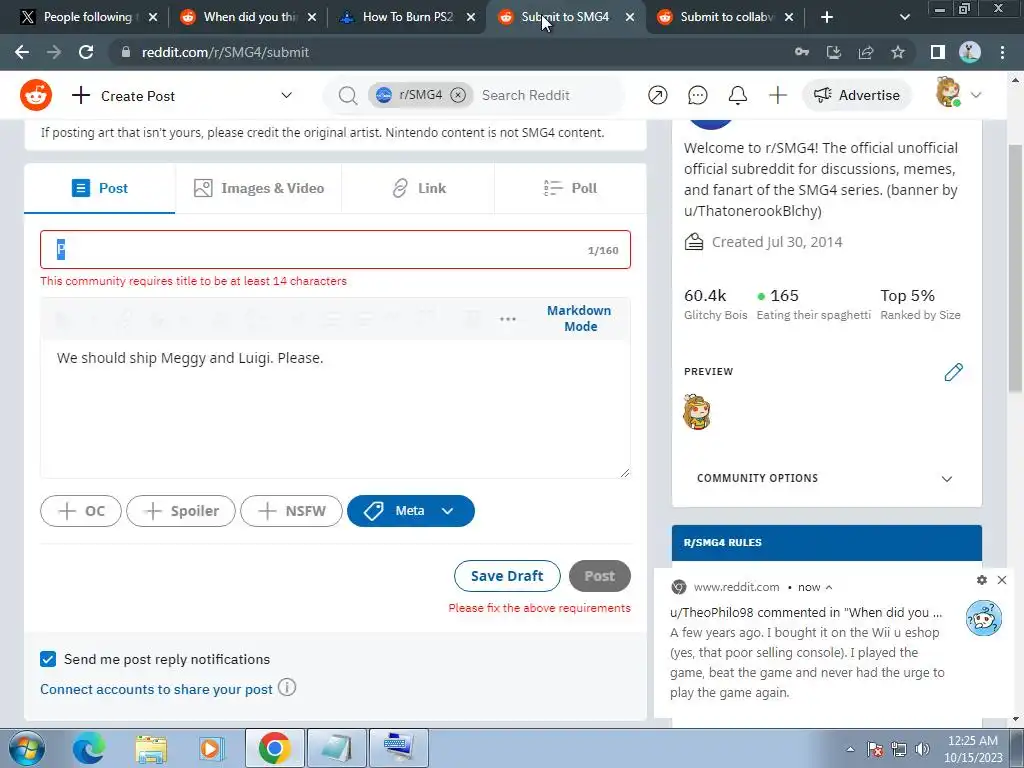
Task: Expand the user account menu
Action: coord(976,95)
